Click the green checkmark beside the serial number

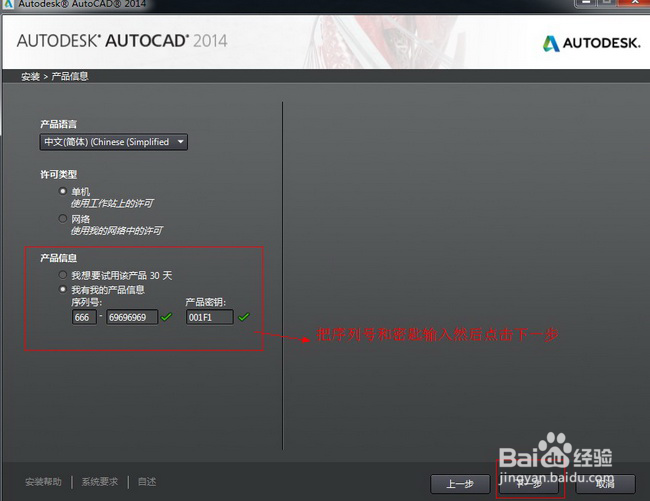[166, 317]
